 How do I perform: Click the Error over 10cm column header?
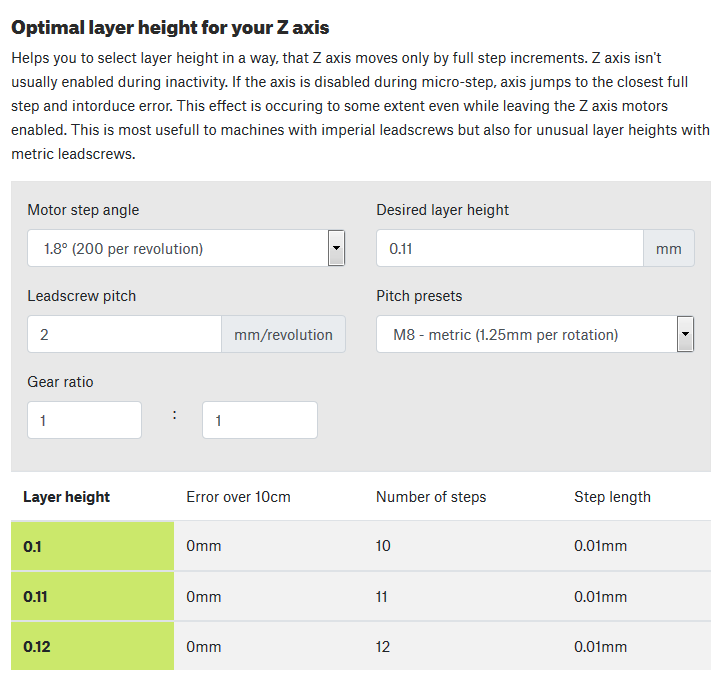coord(239,497)
